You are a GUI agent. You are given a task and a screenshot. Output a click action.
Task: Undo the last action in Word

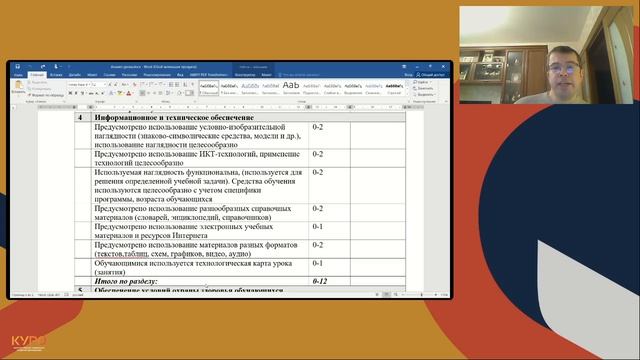(30, 67)
